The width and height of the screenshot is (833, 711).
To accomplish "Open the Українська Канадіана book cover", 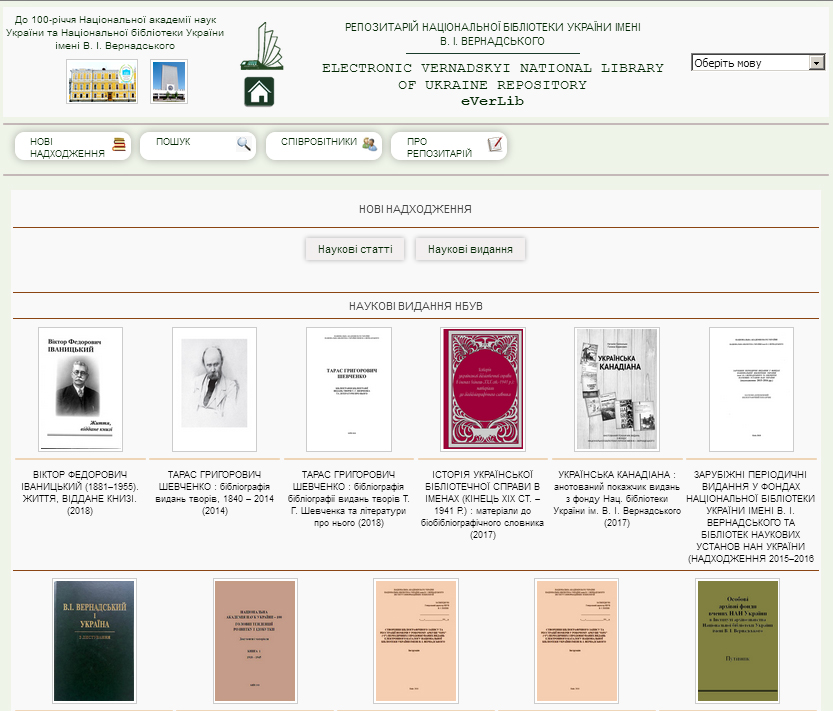I will 616,389.
